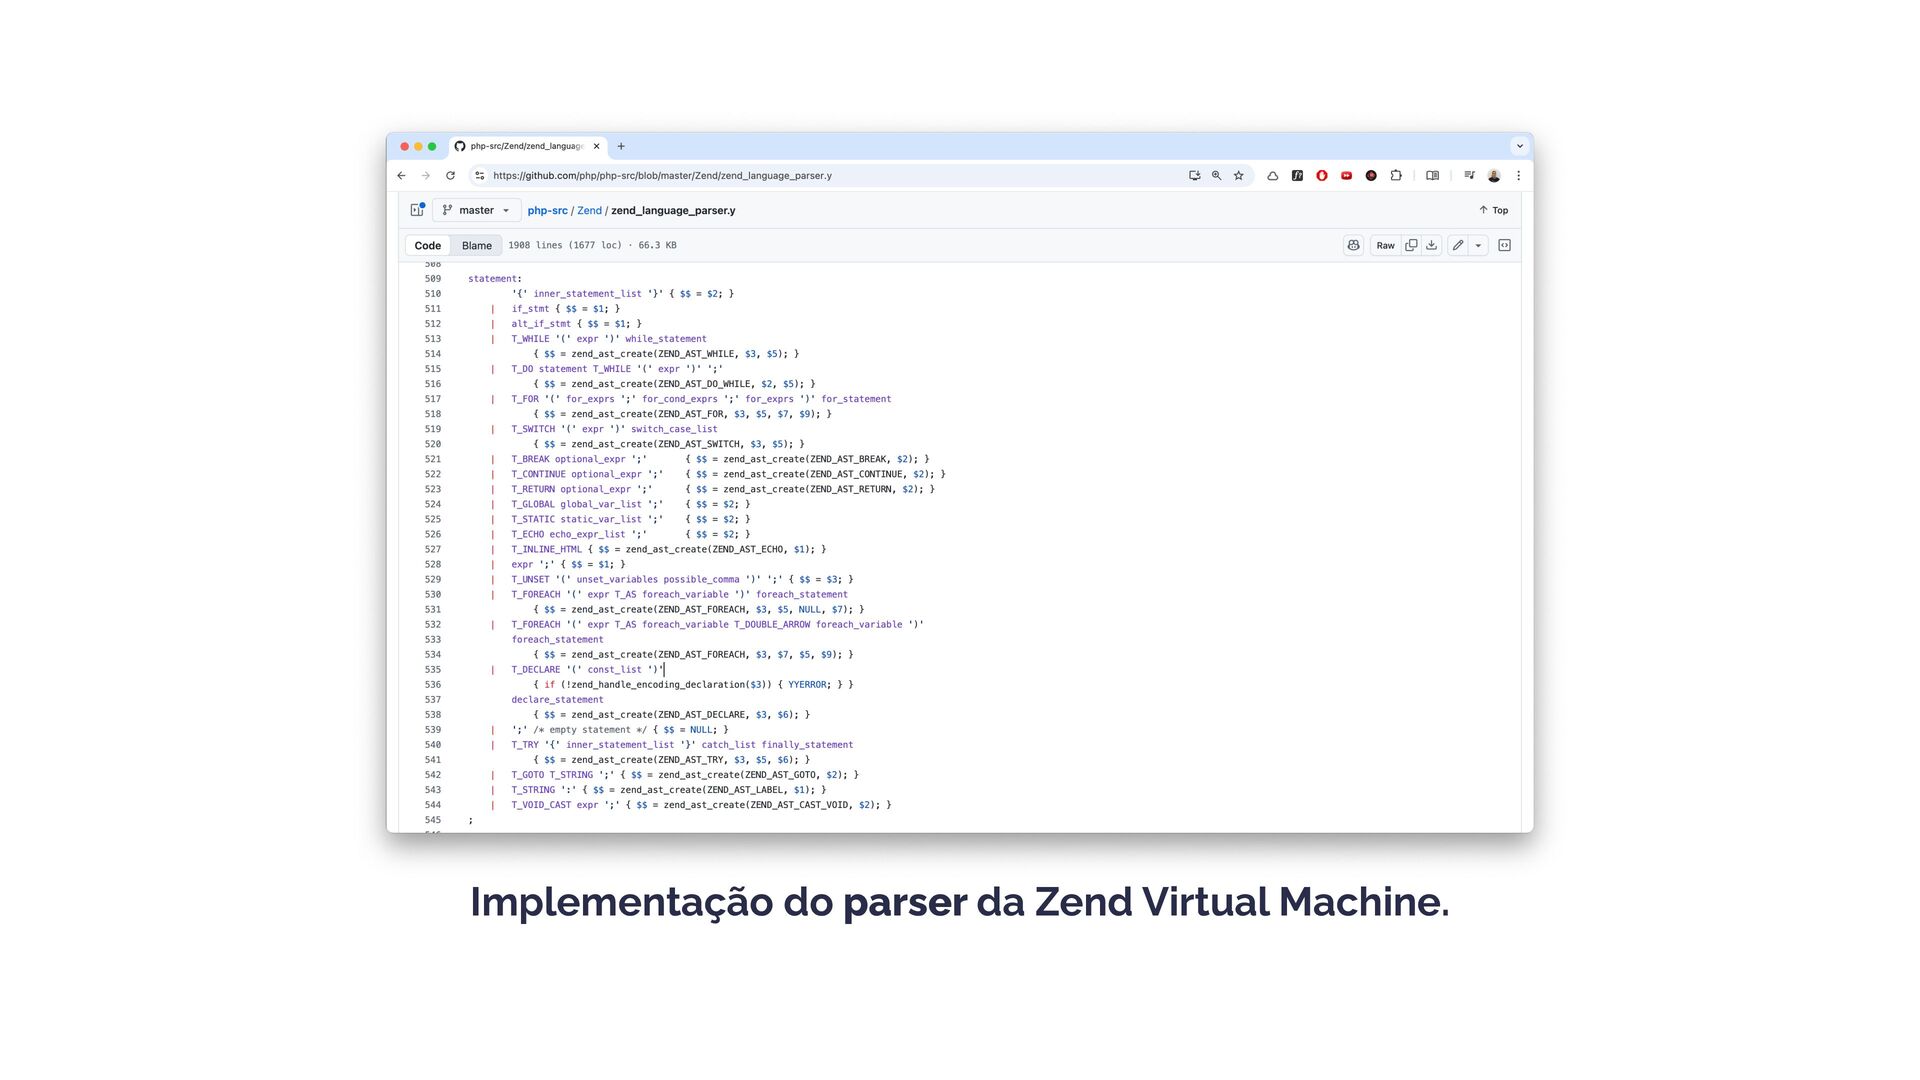Viewport: 1920px width, 1080px height.
Task: Open the Extensions puzzle menu
Action: click(1396, 175)
